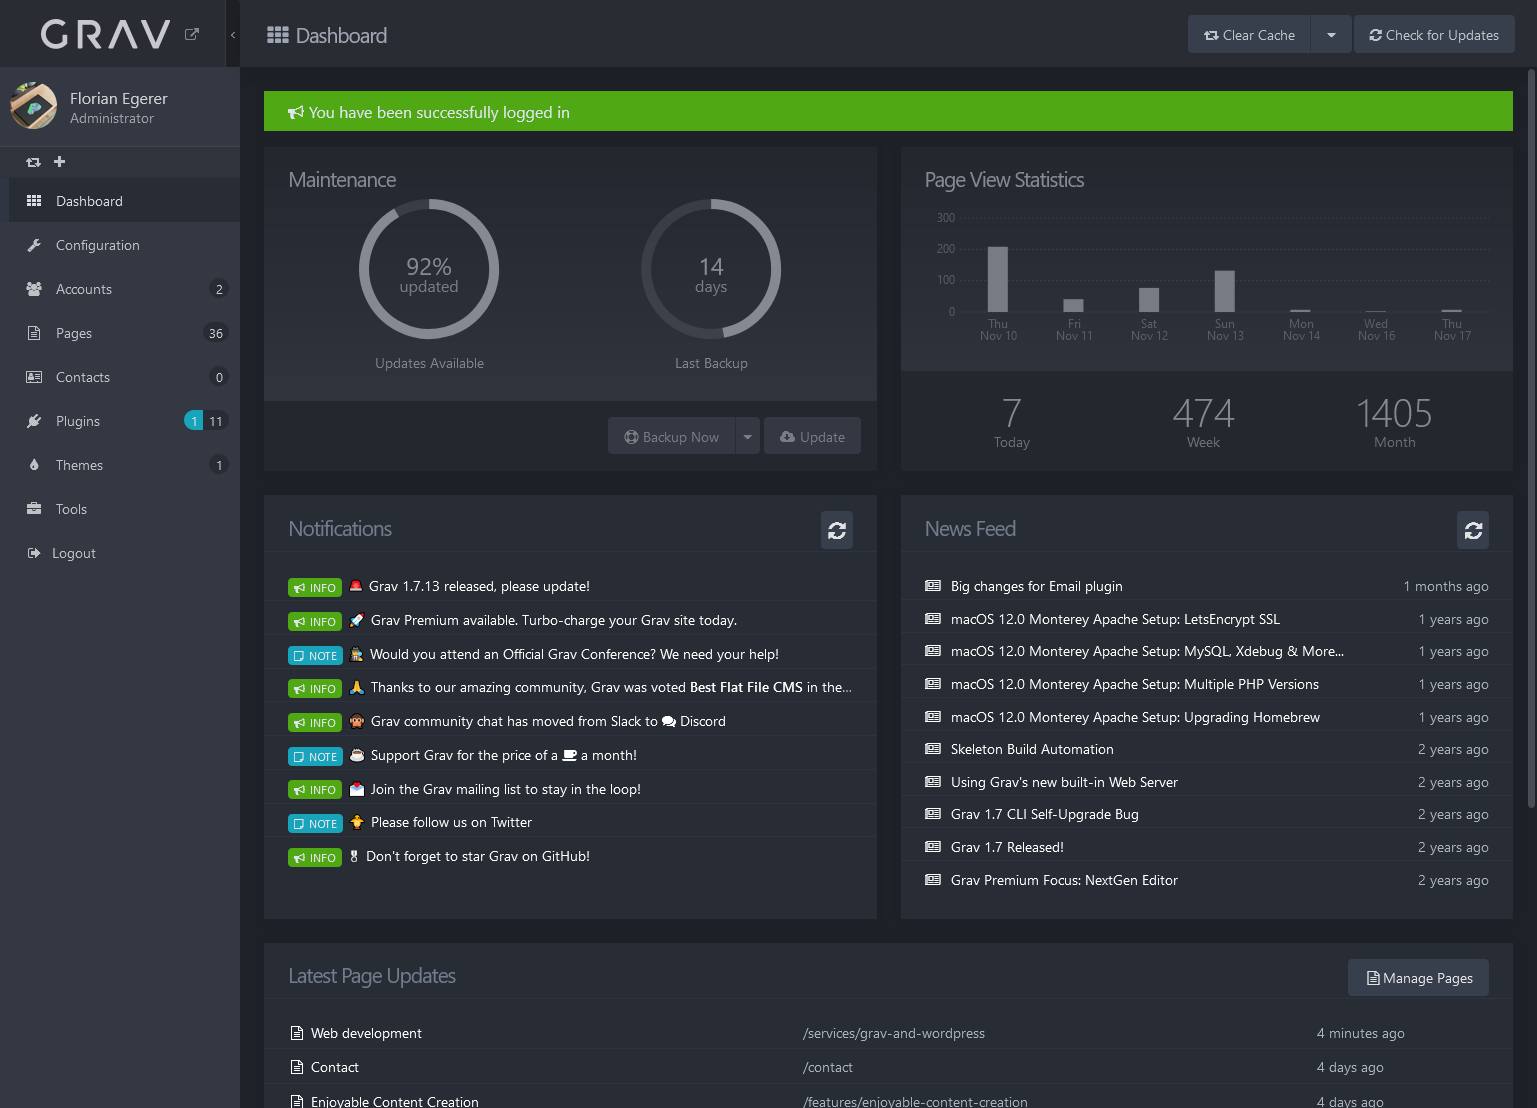1537x1108 pixels.
Task: Click the Sun Nov 13 bar in the chart
Action: coord(1225,291)
